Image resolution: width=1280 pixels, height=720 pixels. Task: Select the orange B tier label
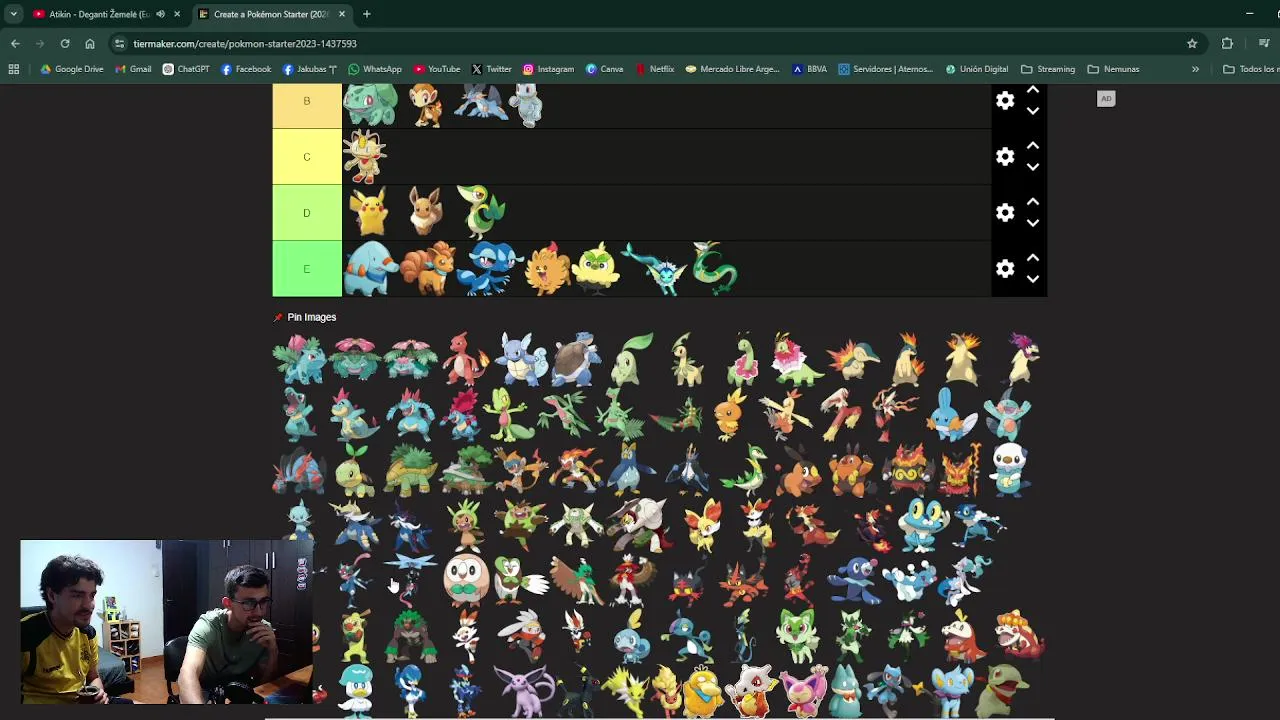point(307,106)
